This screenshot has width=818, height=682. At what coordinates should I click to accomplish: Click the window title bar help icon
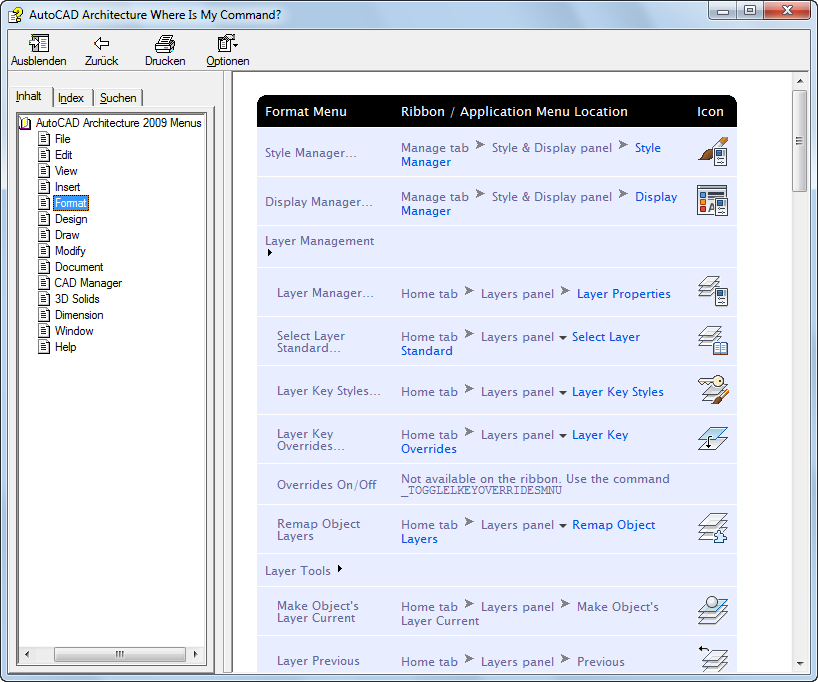(16, 15)
